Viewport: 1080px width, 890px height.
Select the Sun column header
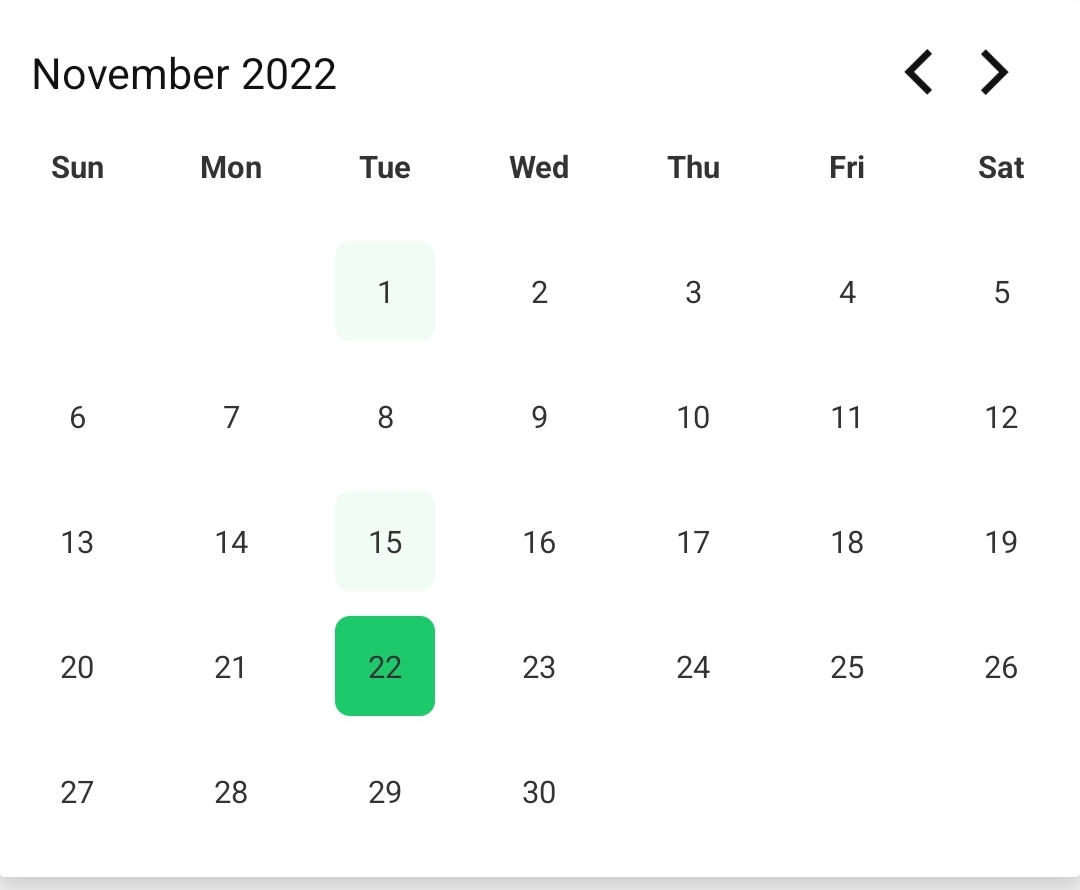[77, 167]
